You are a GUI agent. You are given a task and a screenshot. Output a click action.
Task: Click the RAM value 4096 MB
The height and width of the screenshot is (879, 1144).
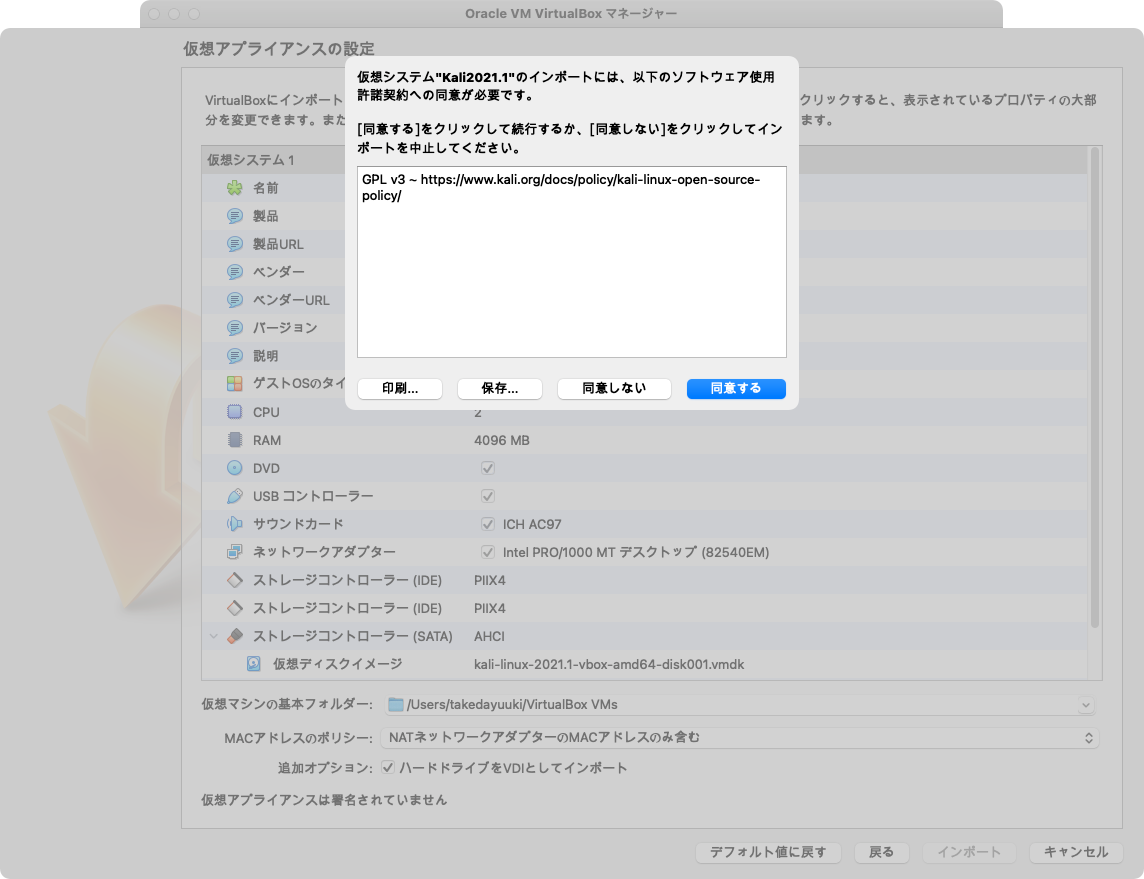[502, 441]
